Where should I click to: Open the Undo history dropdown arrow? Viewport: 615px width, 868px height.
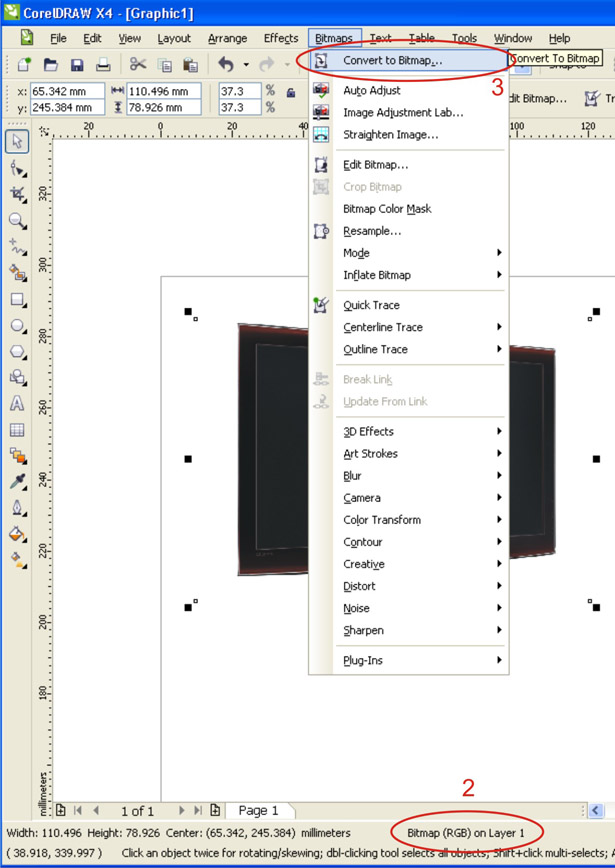click(246, 65)
